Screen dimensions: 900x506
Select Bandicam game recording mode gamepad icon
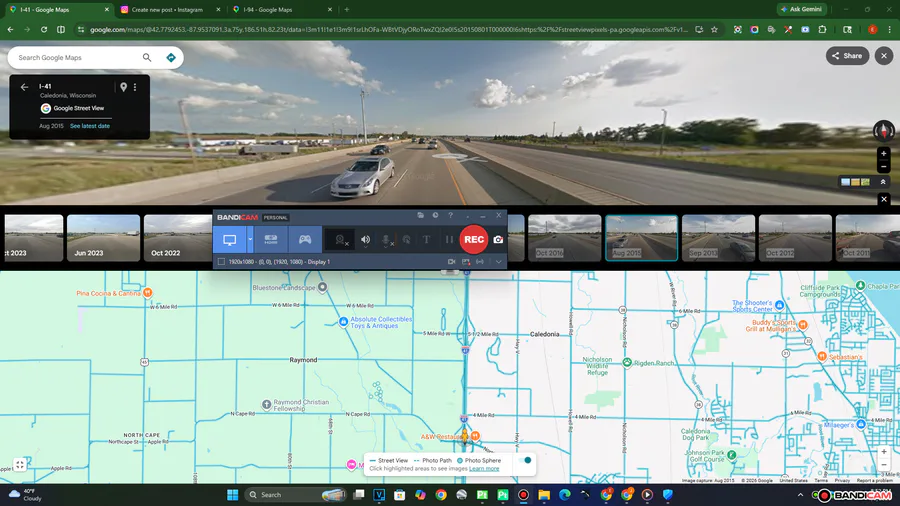[x=305, y=240]
